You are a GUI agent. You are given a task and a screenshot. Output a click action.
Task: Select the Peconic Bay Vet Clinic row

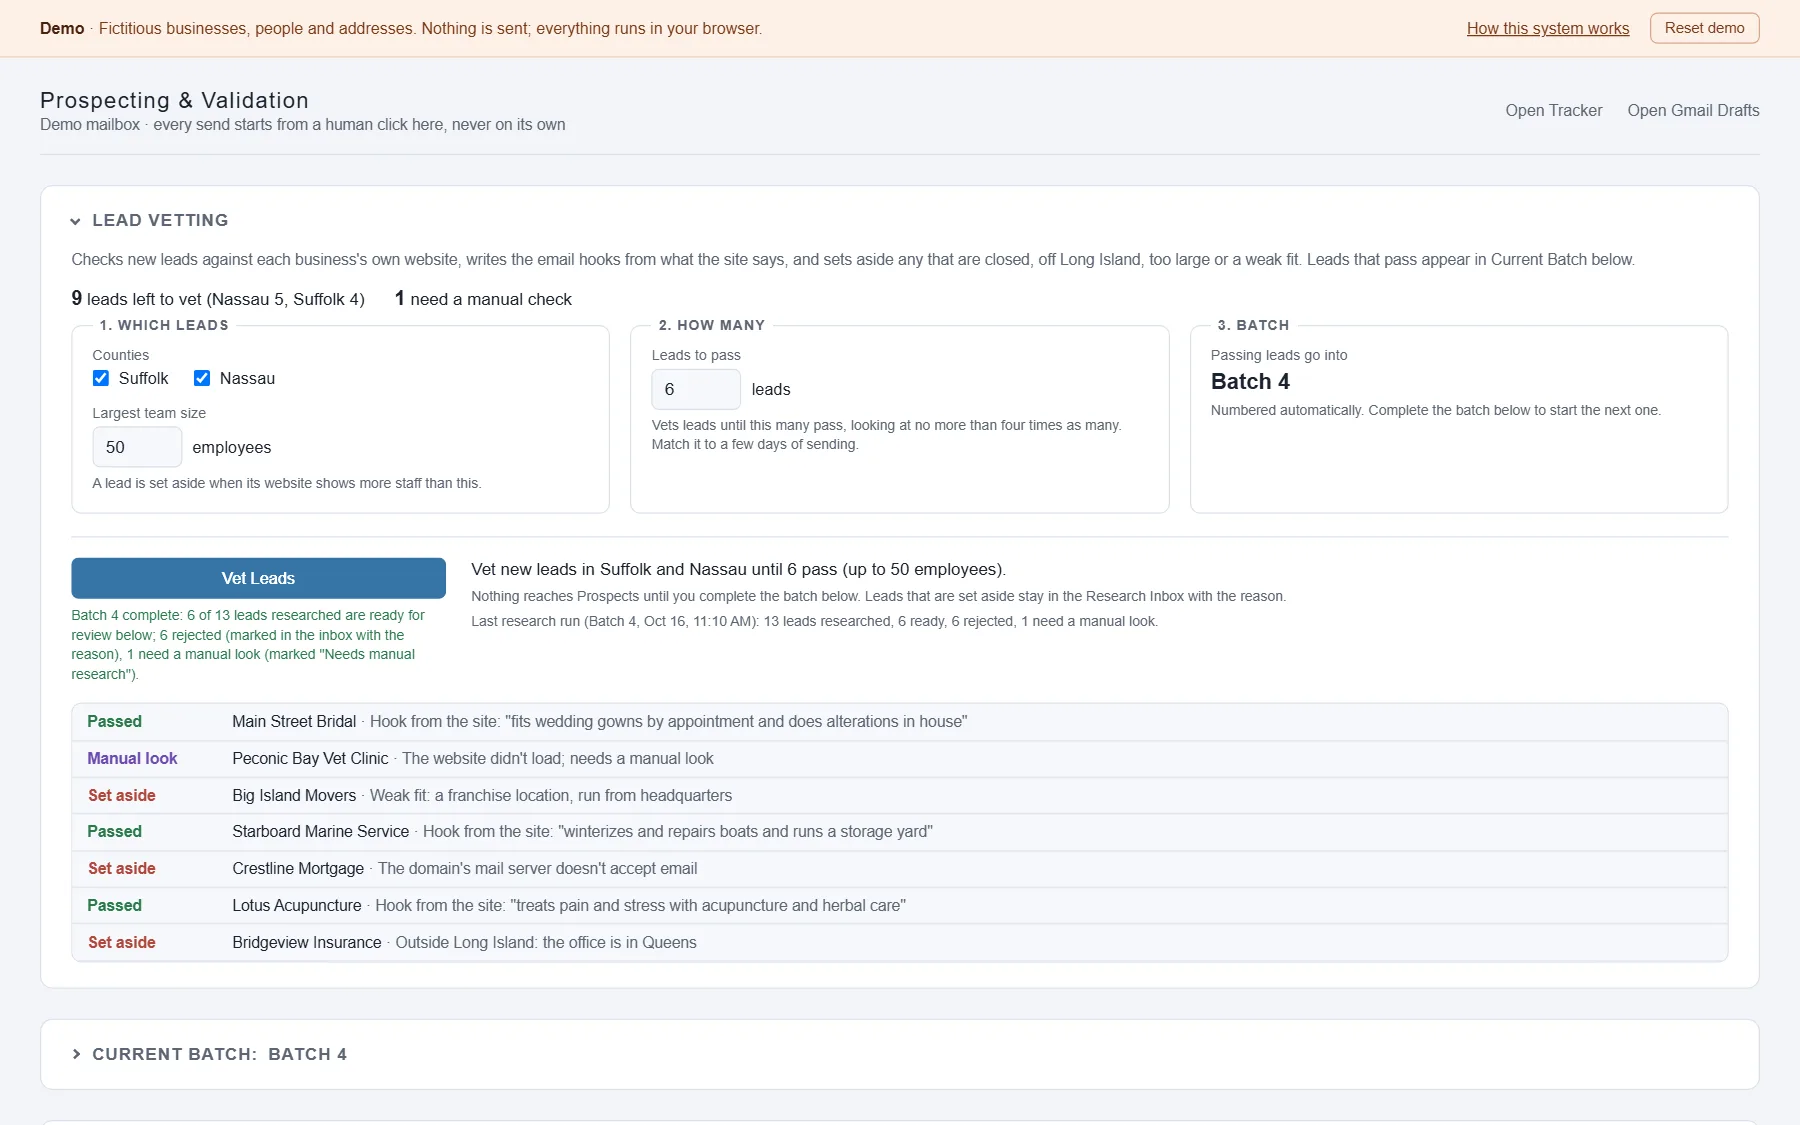click(x=899, y=759)
